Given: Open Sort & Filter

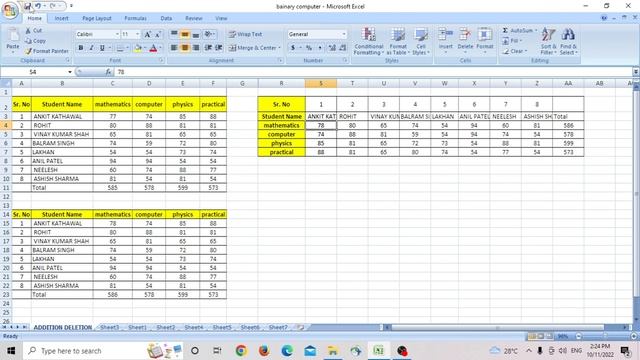Looking at the screenshot, I should [x=548, y=41].
